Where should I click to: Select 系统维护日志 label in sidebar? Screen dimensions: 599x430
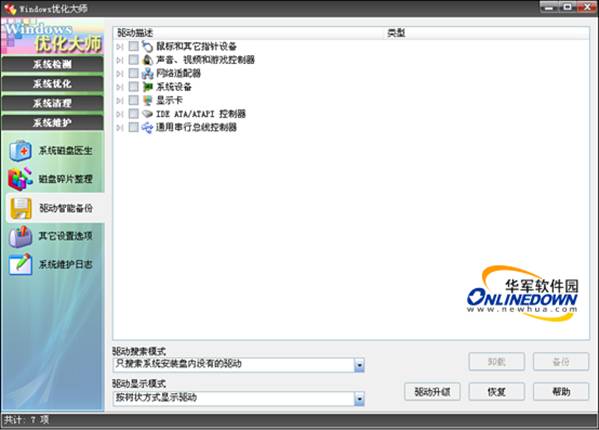click(x=65, y=264)
